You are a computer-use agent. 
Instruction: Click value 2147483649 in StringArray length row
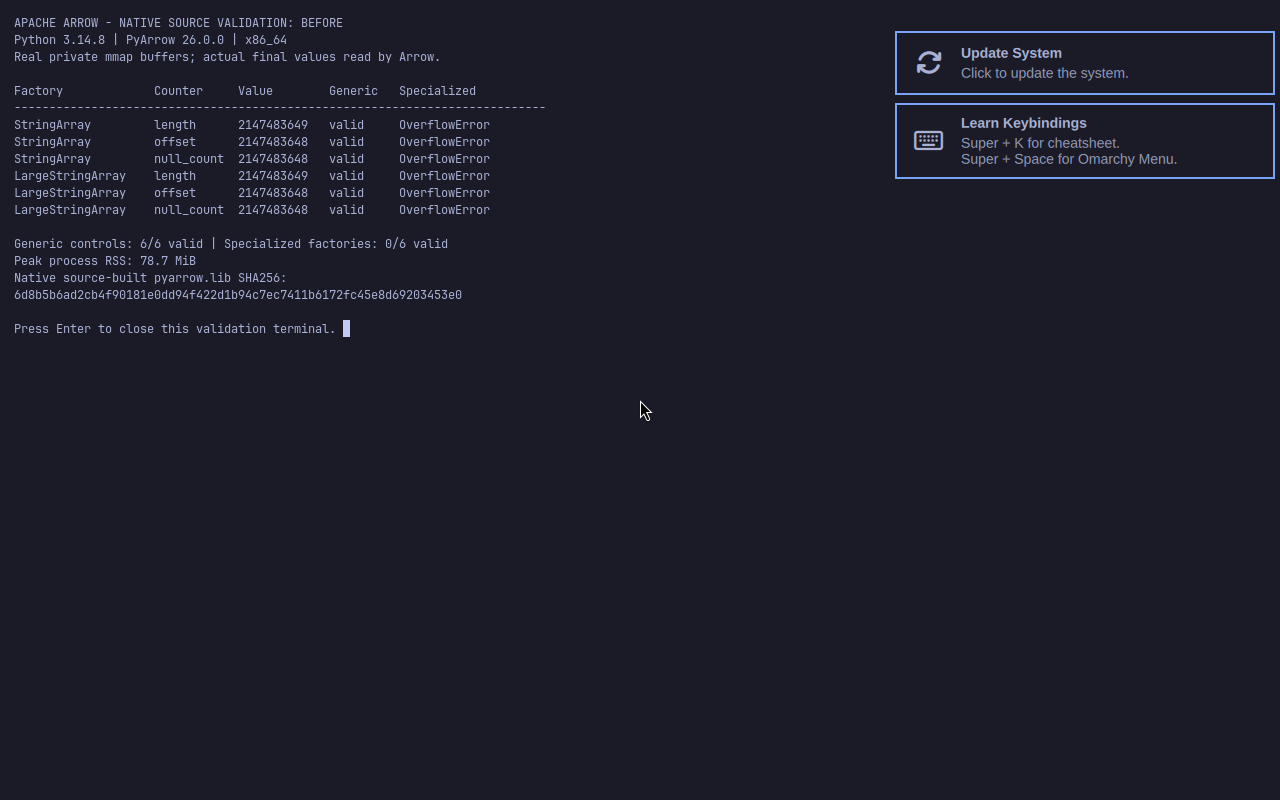pyautogui.click(x=273, y=125)
